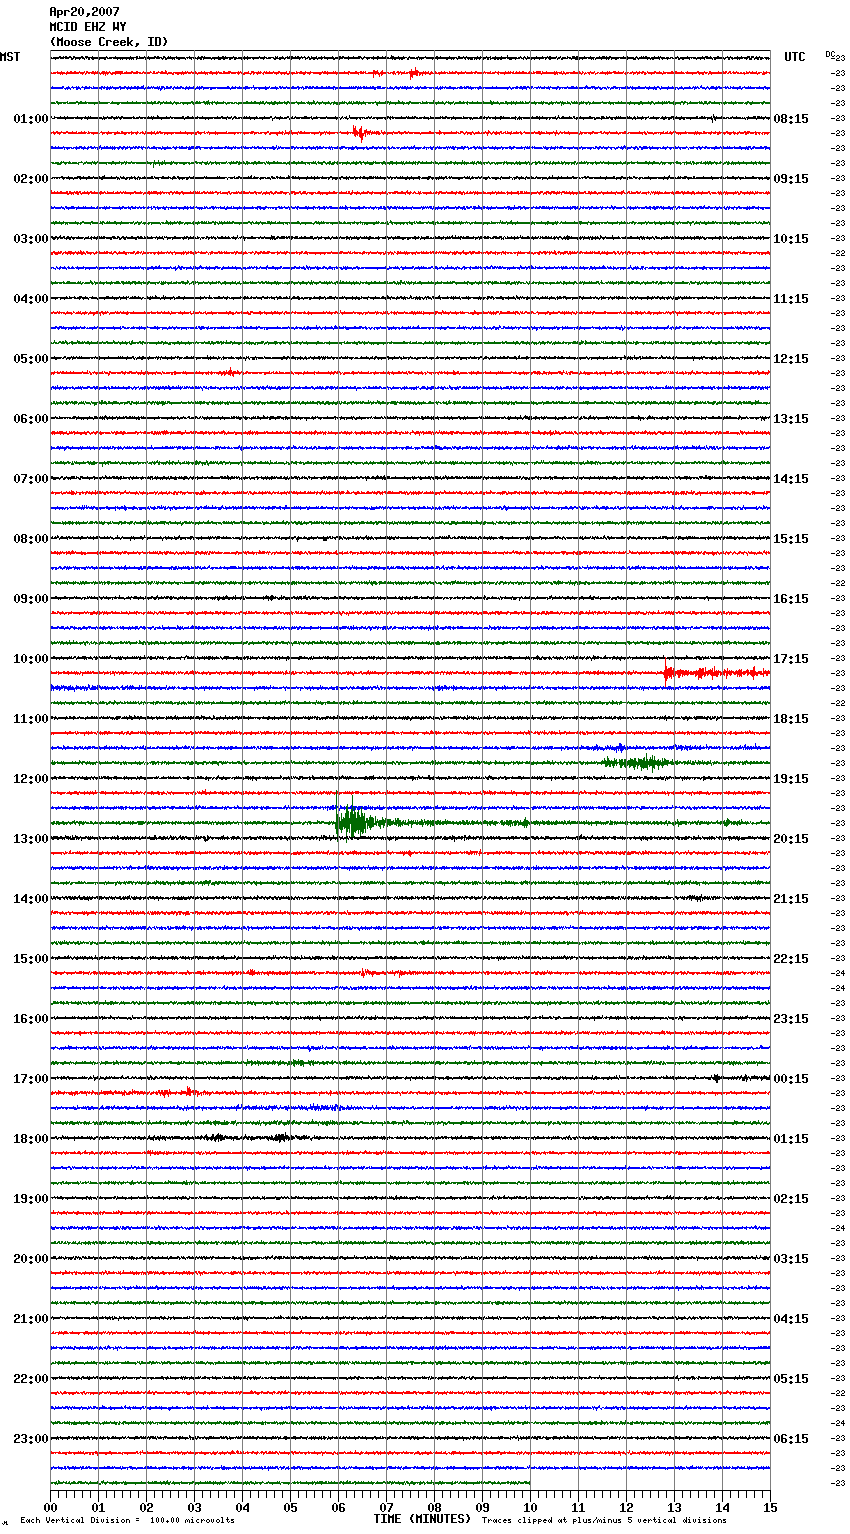
Task: Select the 02:00 MST time label
Action: click(x=31, y=179)
